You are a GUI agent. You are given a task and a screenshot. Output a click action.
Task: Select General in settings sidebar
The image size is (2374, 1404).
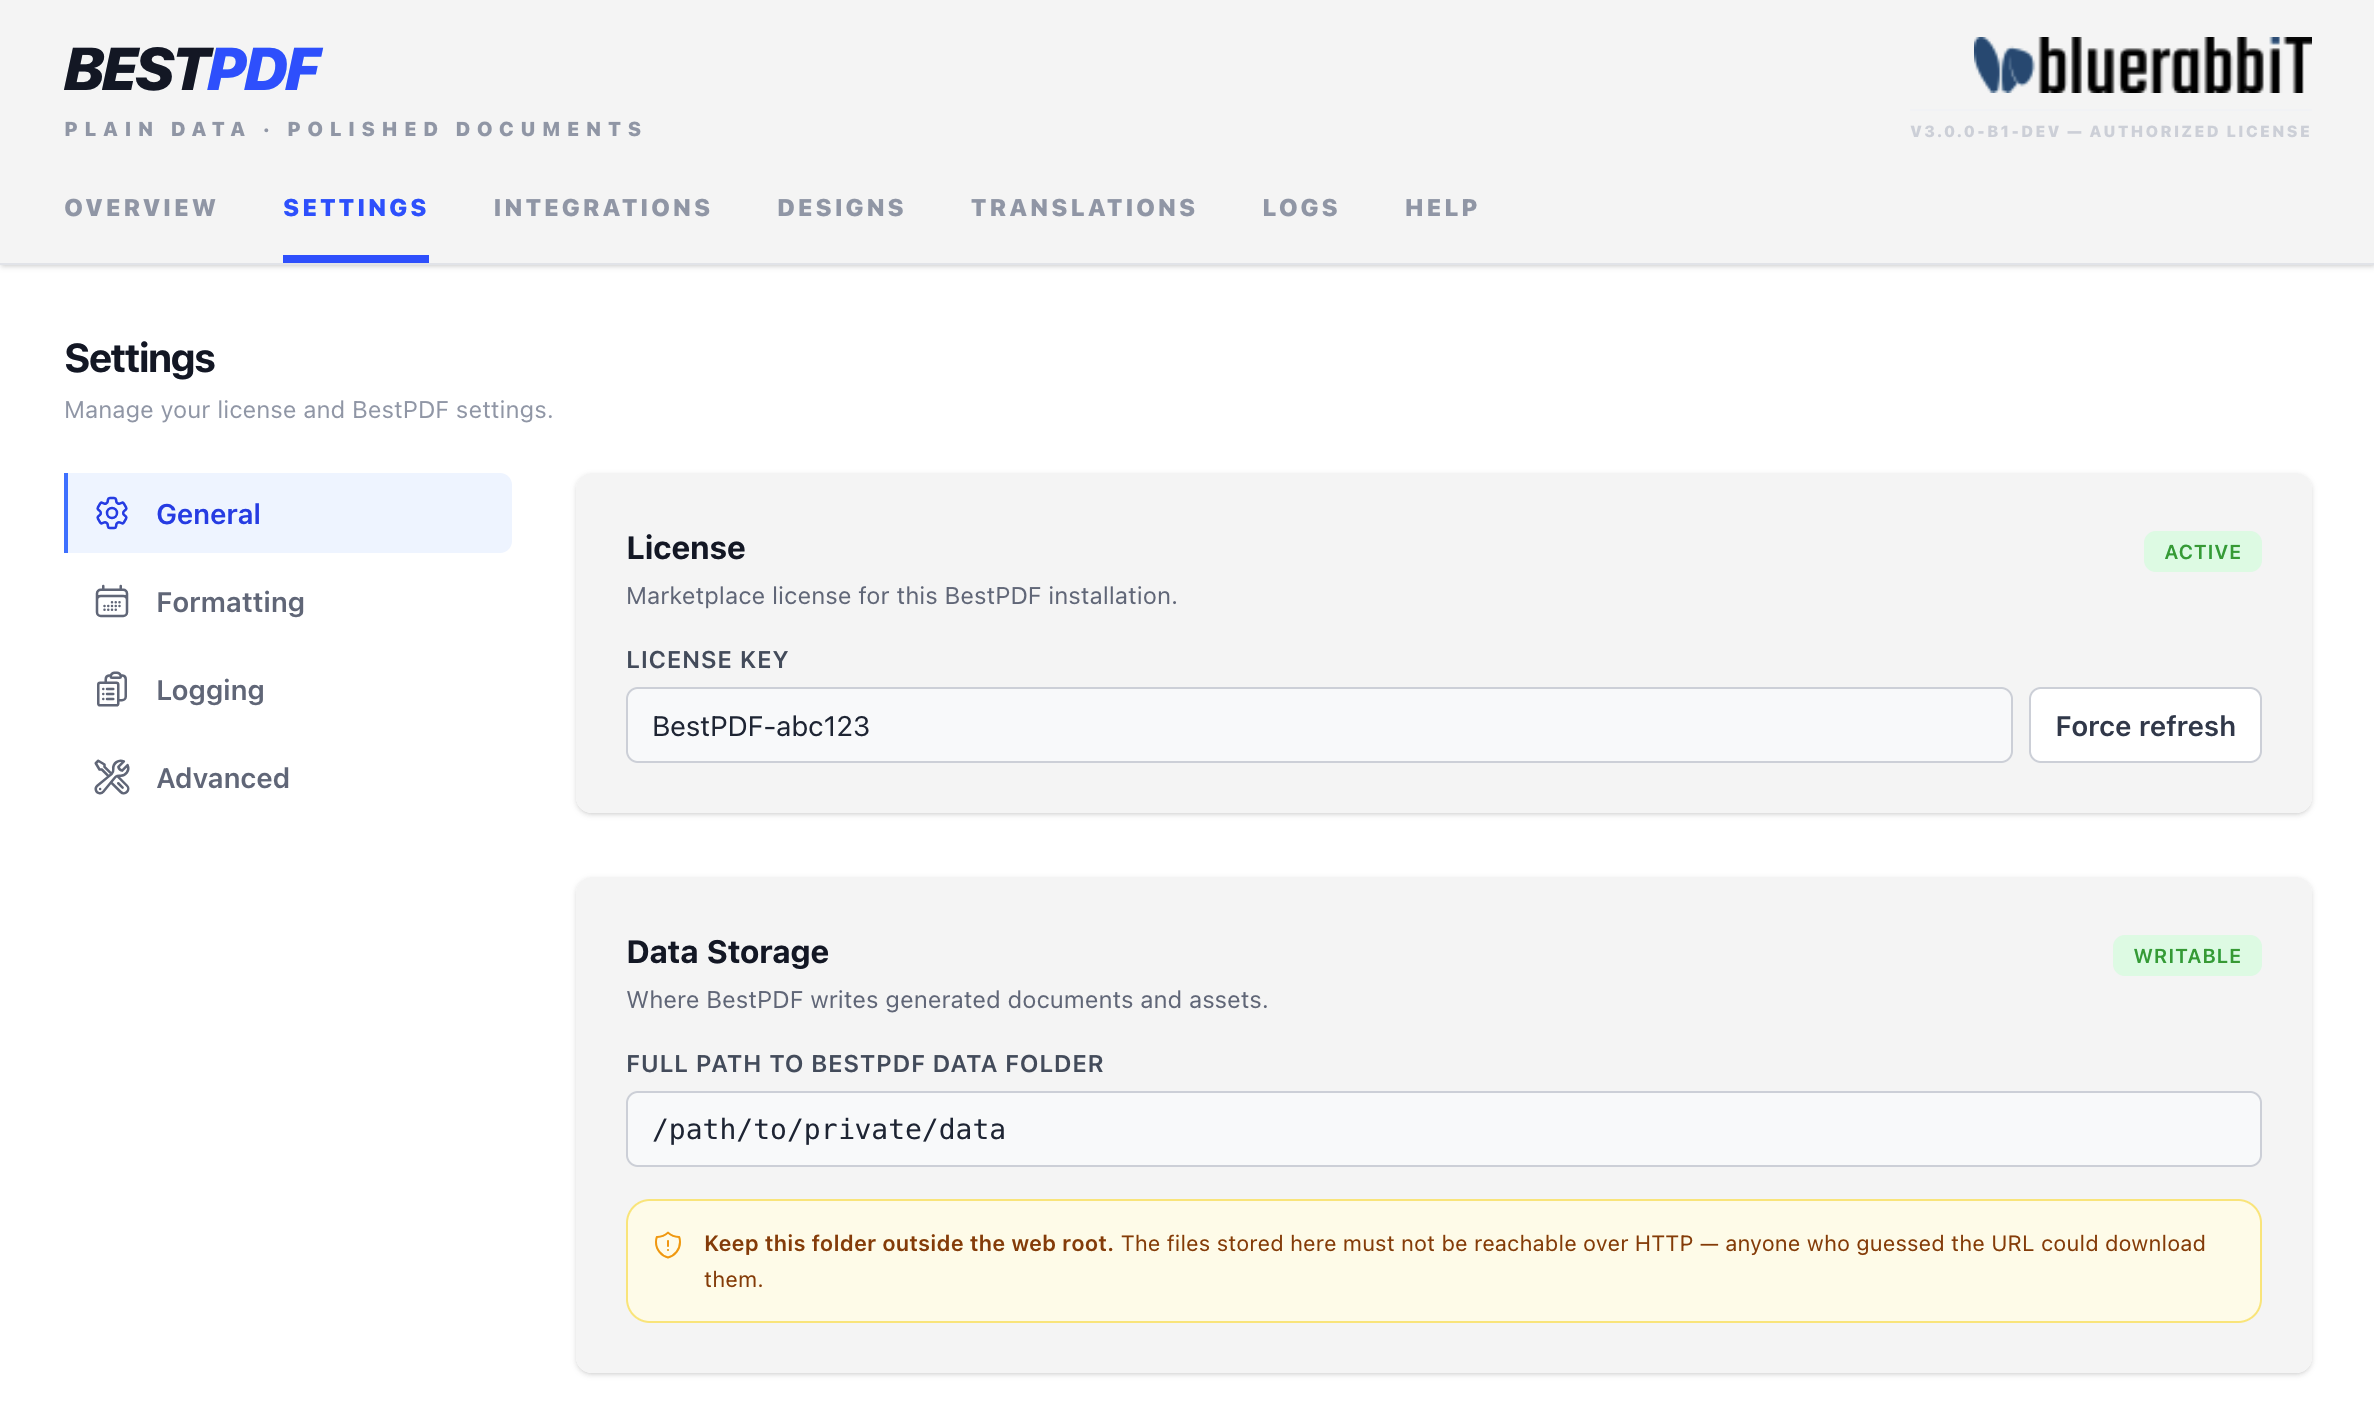point(288,513)
